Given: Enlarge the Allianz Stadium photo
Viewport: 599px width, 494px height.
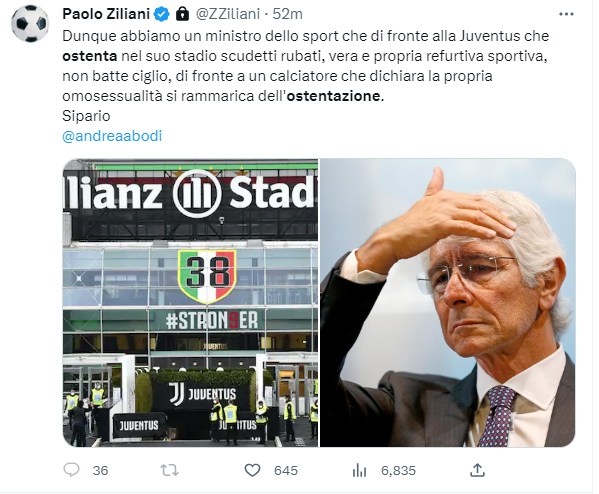Looking at the screenshot, I should pyautogui.click(x=190, y=303).
